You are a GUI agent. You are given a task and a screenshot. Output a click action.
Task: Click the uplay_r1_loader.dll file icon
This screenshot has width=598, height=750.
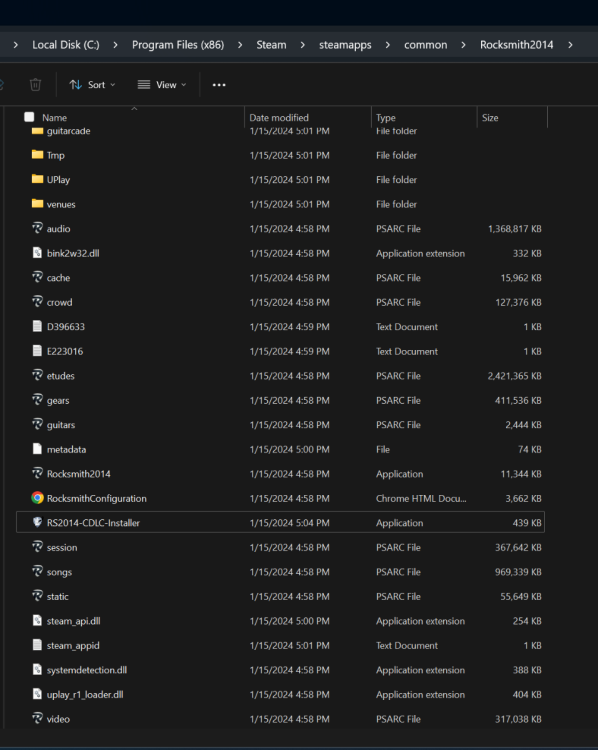click(x=37, y=694)
